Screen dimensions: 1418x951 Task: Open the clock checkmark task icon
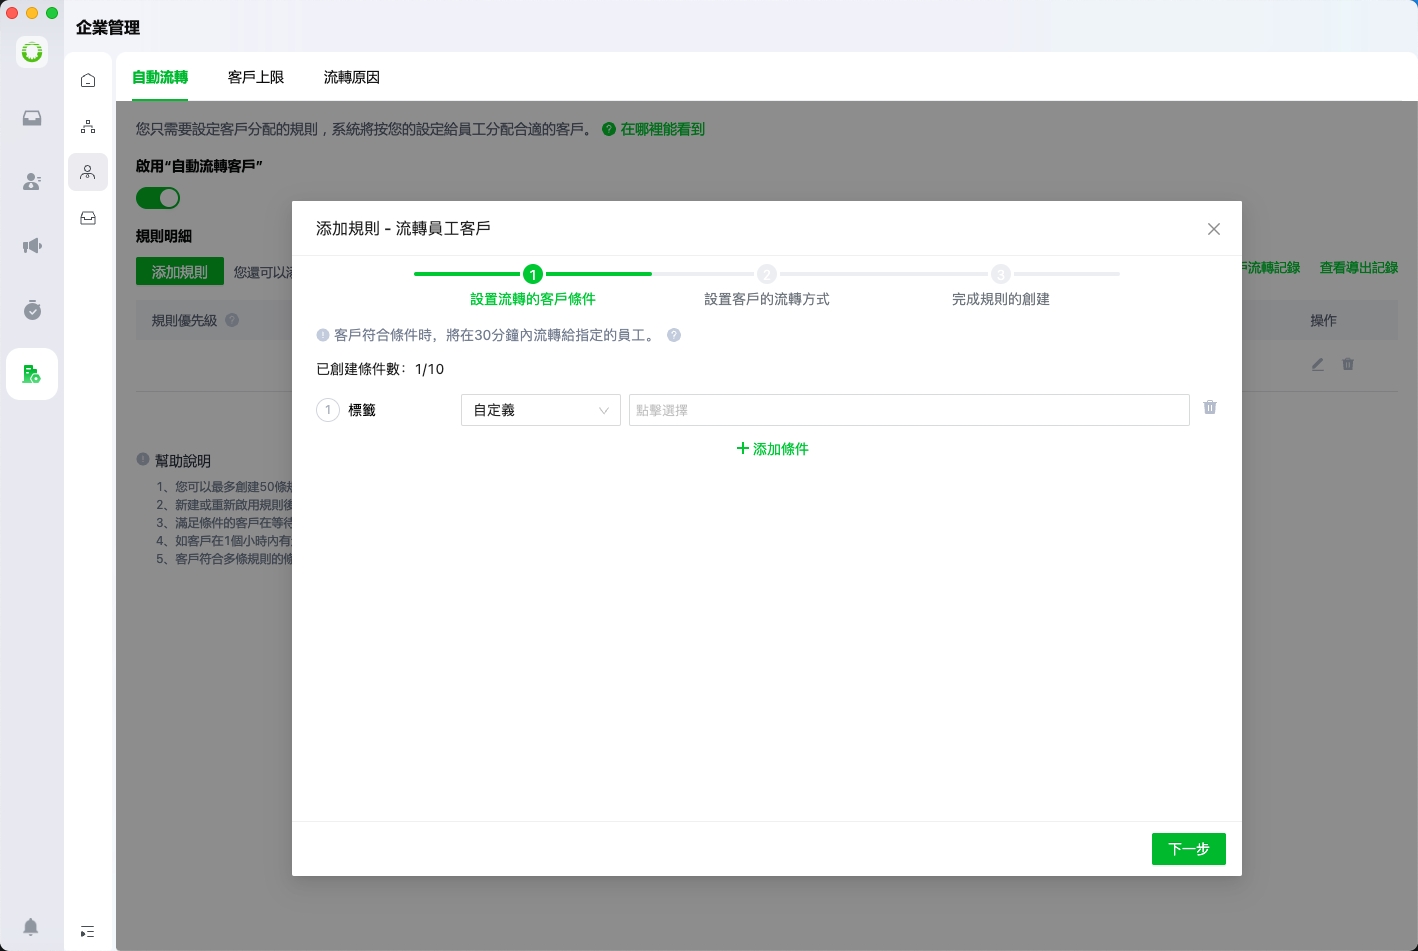32,310
